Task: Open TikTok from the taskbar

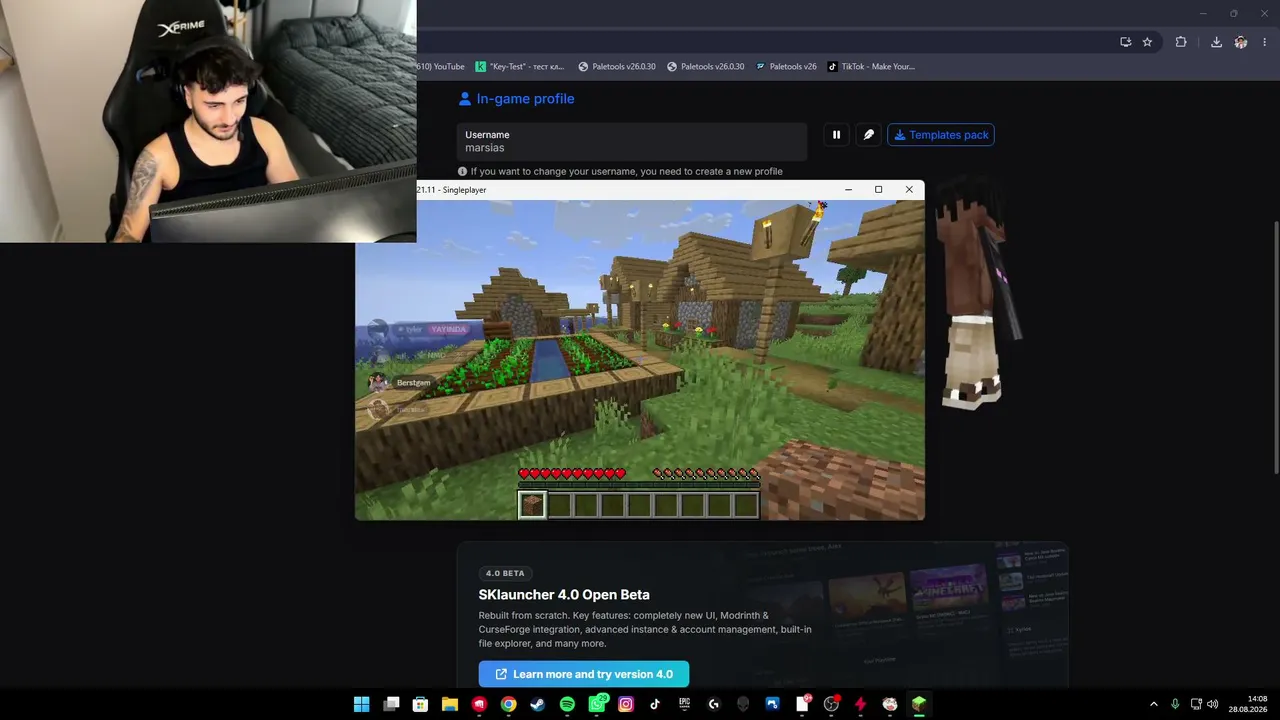Action: (x=655, y=704)
